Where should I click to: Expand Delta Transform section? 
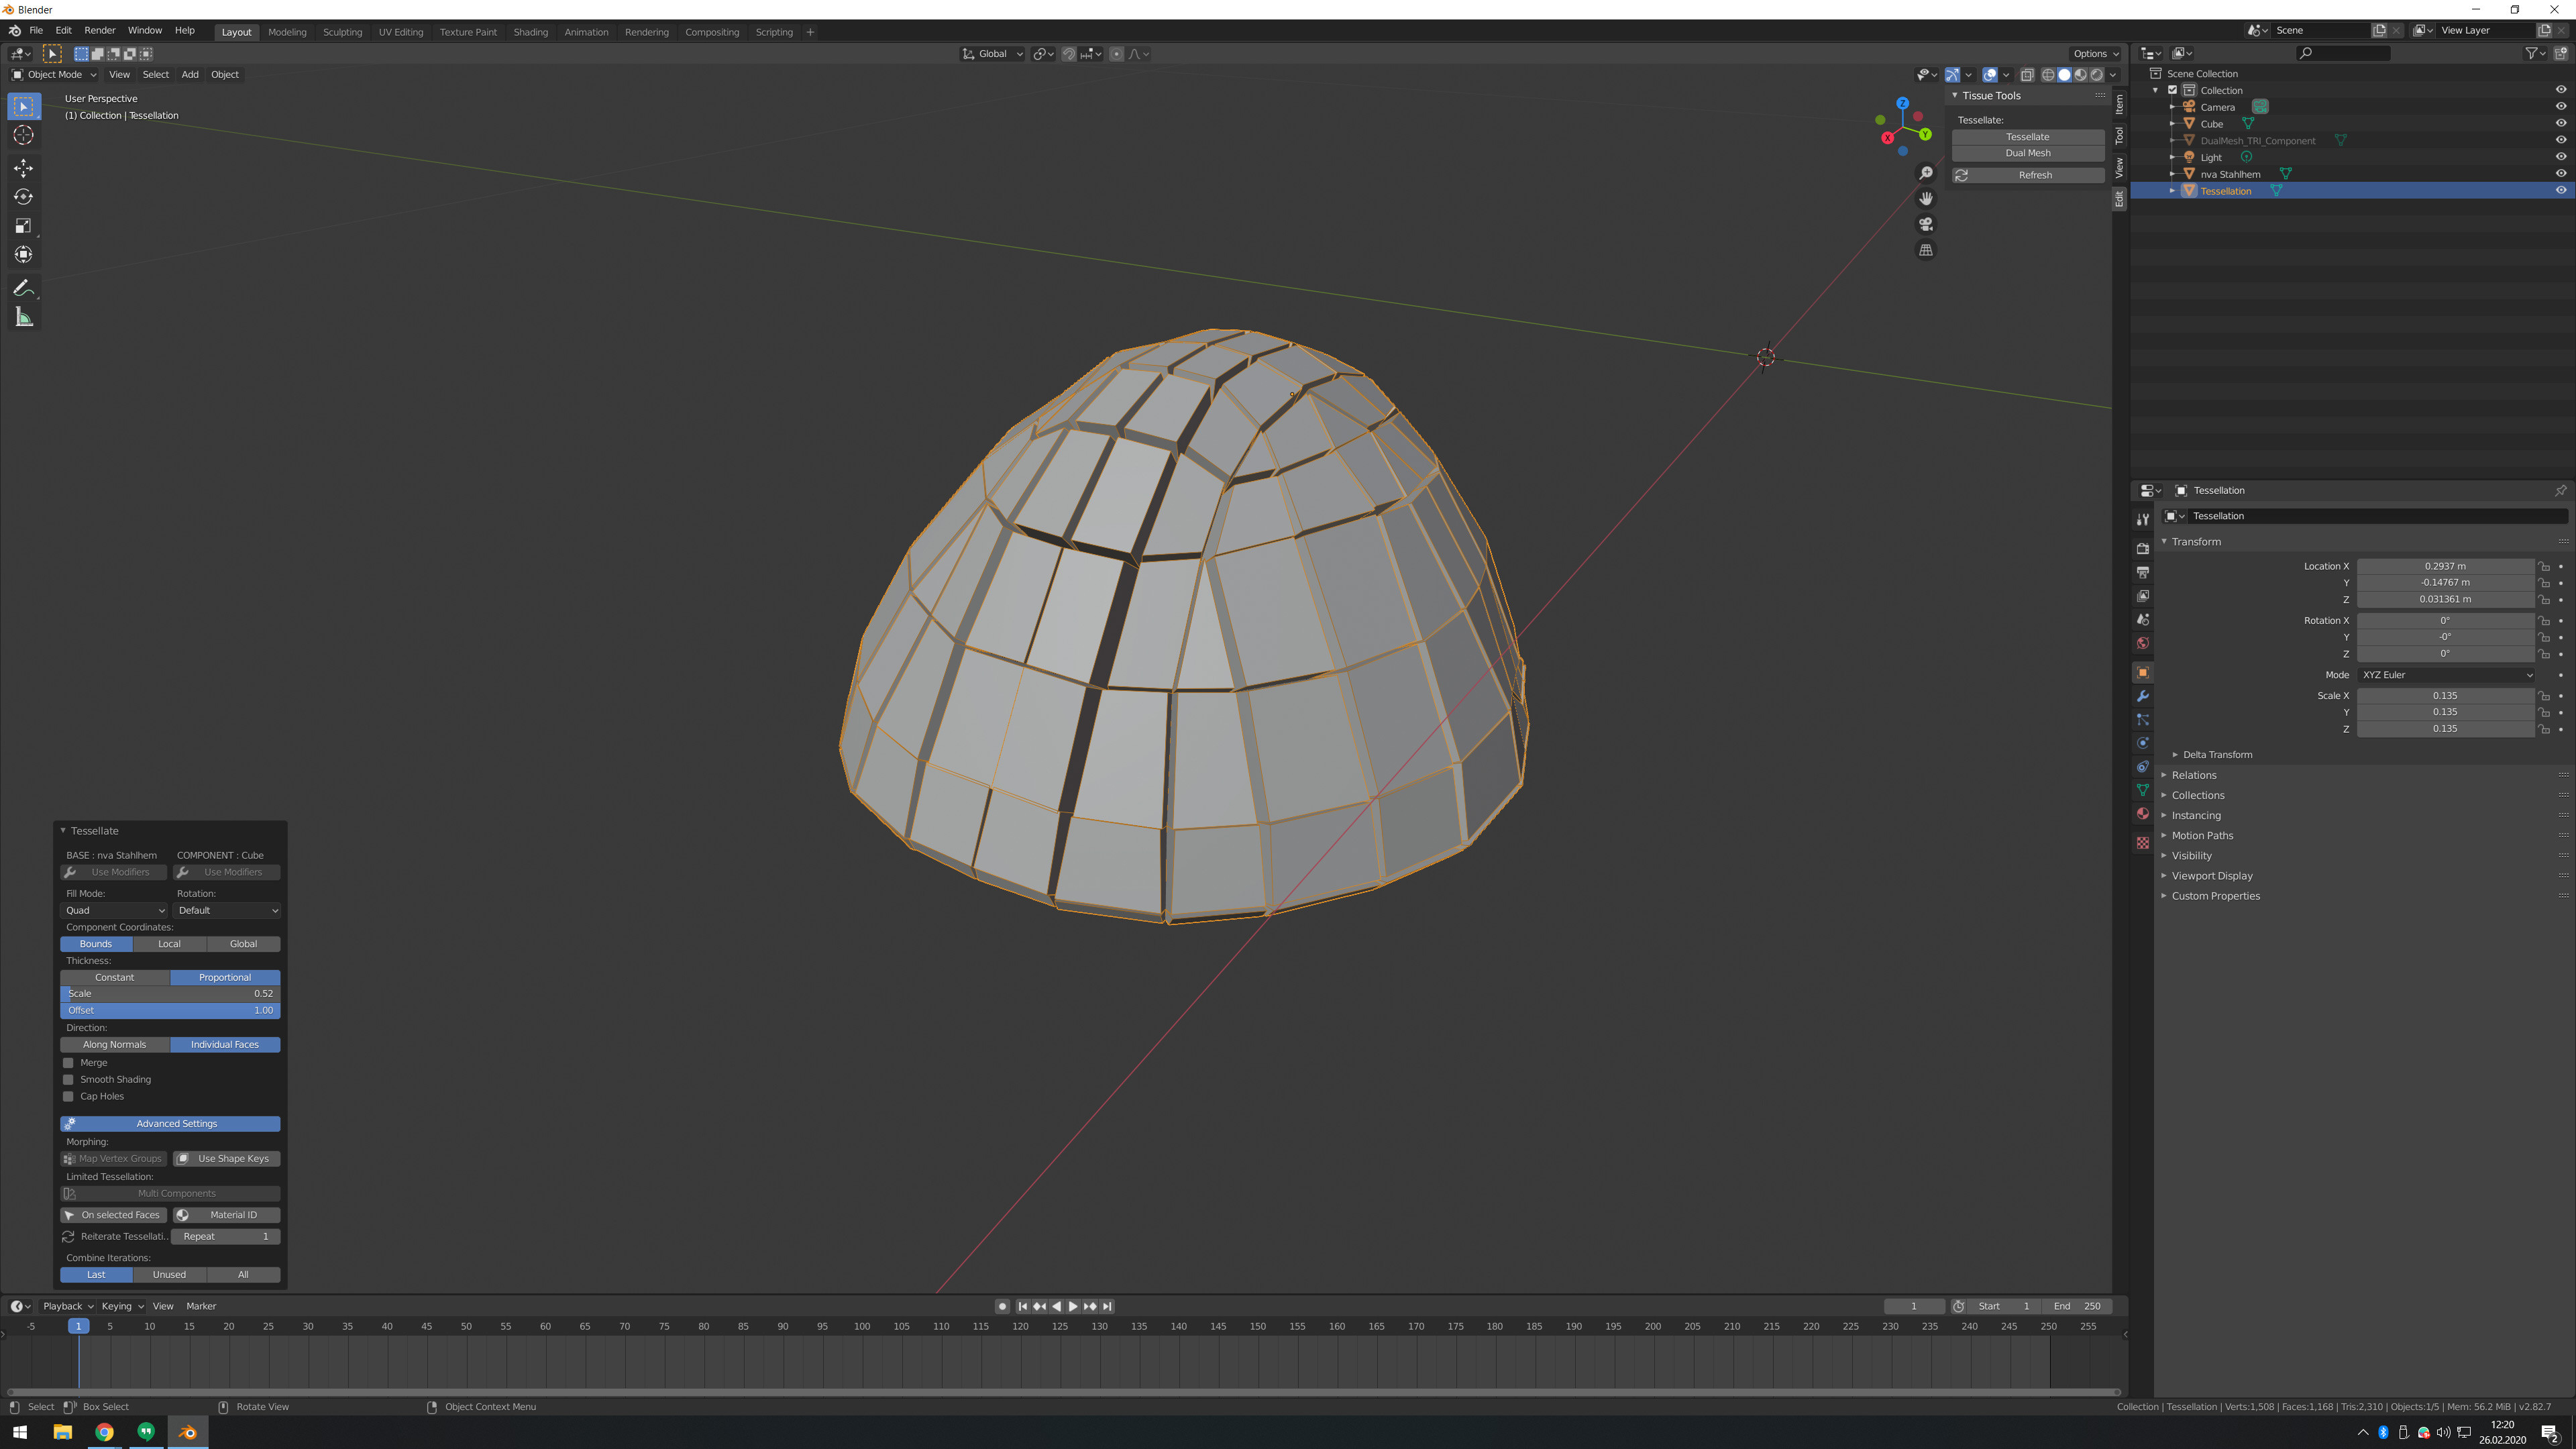pos(2217,755)
